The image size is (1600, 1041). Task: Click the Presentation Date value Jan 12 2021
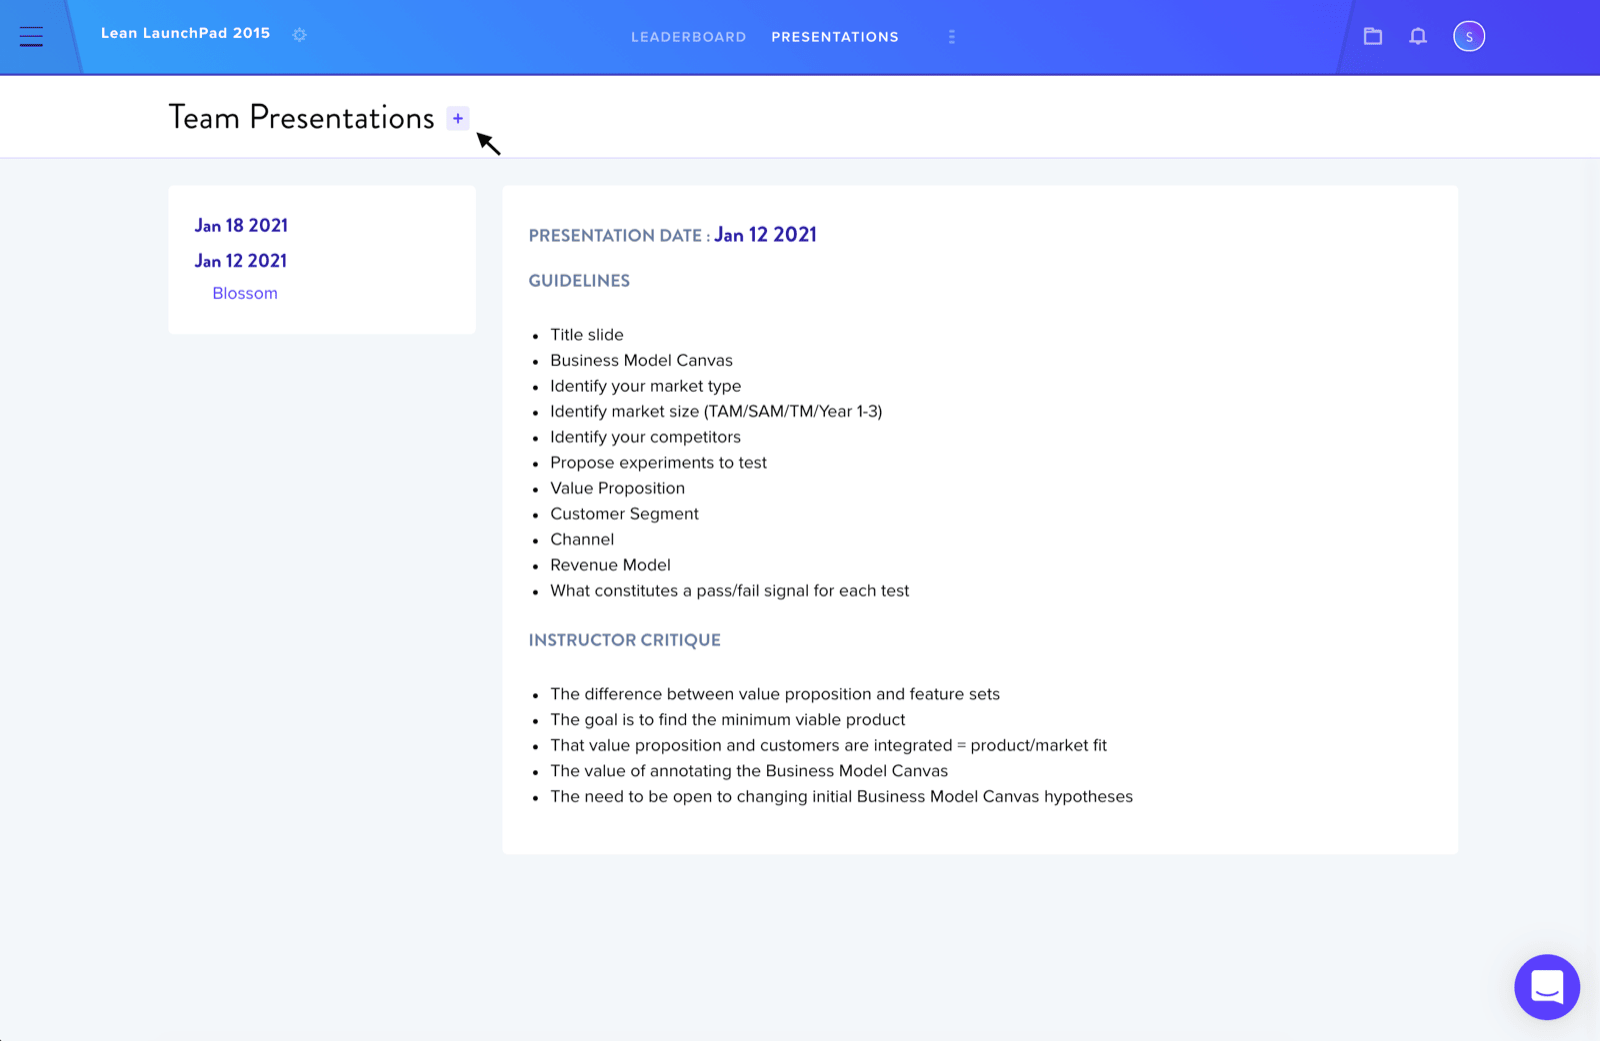(x=765, y=235)
